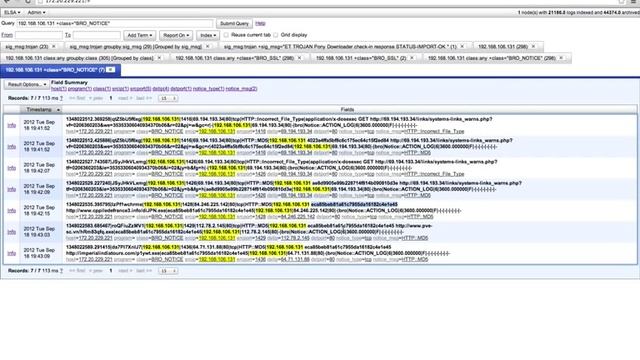Click the 'To' date label link
The width and height of the screenshot is (640, 360).
pyautogui.click(x=68, y=35)
